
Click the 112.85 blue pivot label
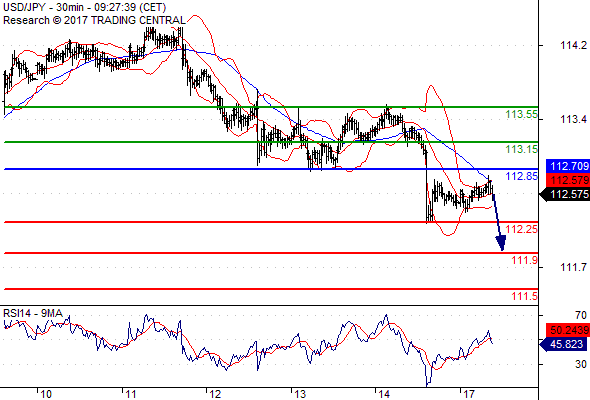point(522,176)
